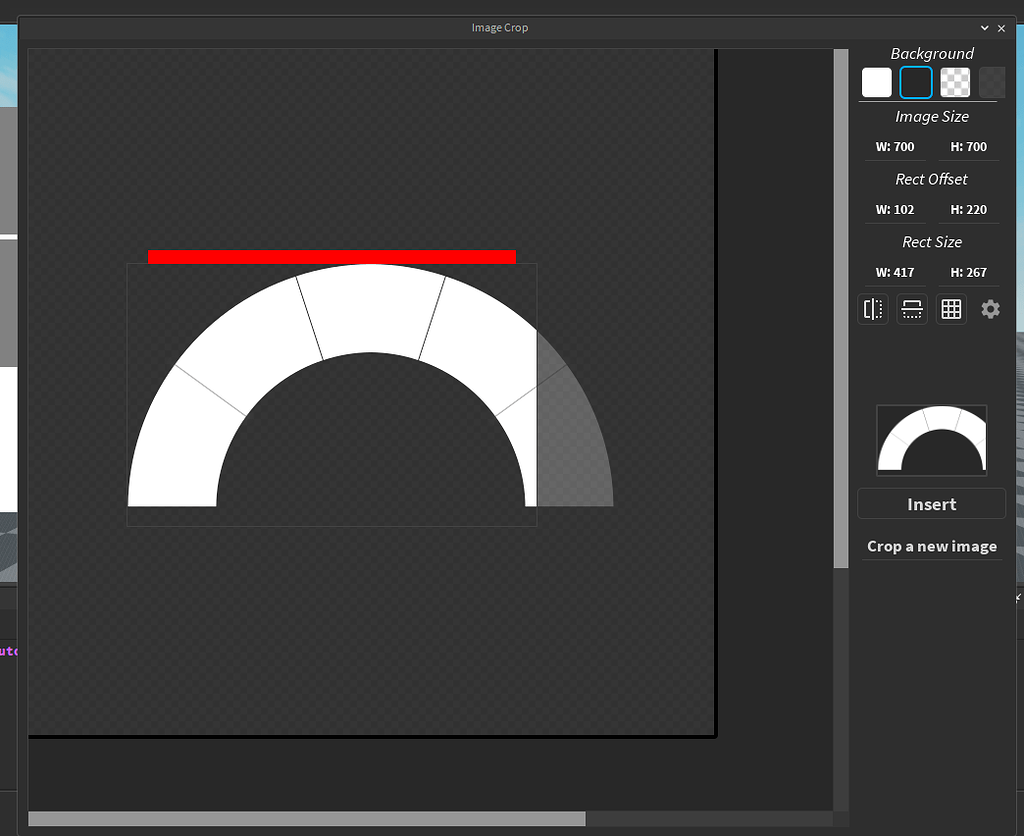Viewport: 1024px width, 836px height.
Task: Click the vertical scrollbar beside the canvas
Action: click(840, 300)
